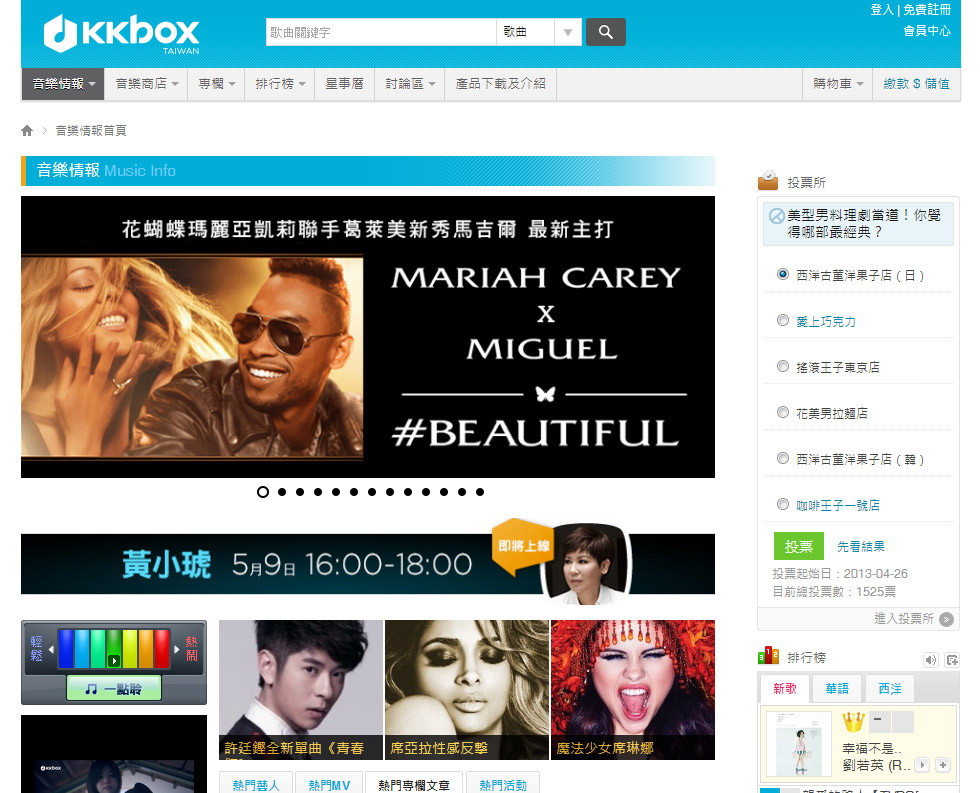Expand the 音樂情報 navigation menu
The width and height of the screenshot is (980, 793).
pos(63,84)
